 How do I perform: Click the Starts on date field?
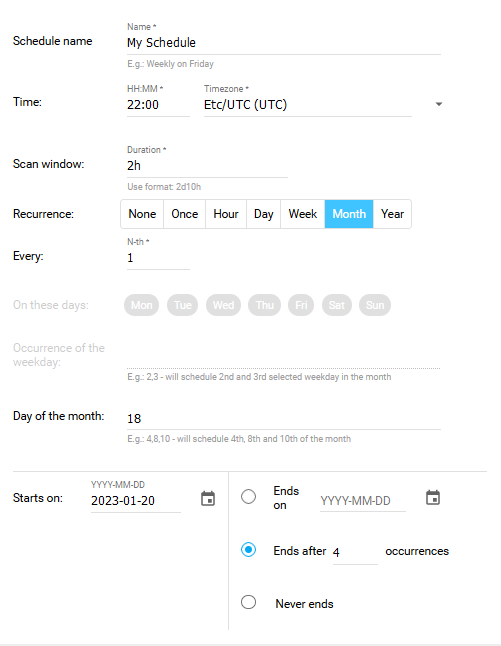(x=136, y=501)
